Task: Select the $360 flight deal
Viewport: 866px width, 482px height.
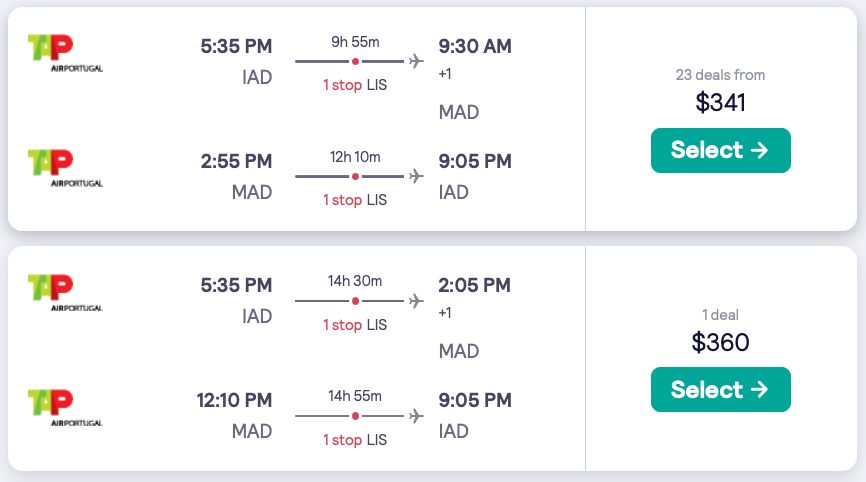Action: pyautogui.click(x=720, y=390)
